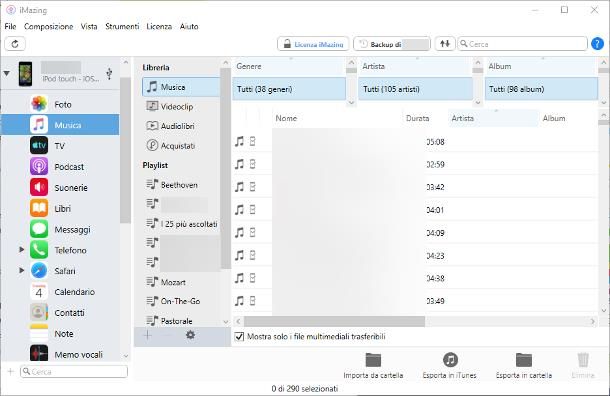The height and width of the screenshot is (396, 610).
Task: Select the track row with duration 04:23
Action: (x=415, y=256)
